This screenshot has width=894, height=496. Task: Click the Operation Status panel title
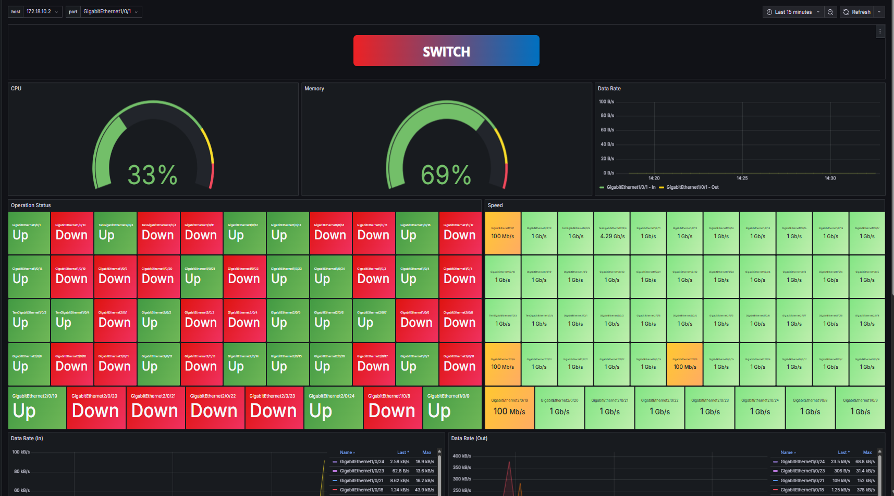pyautogui.click(x=31, y=204)
